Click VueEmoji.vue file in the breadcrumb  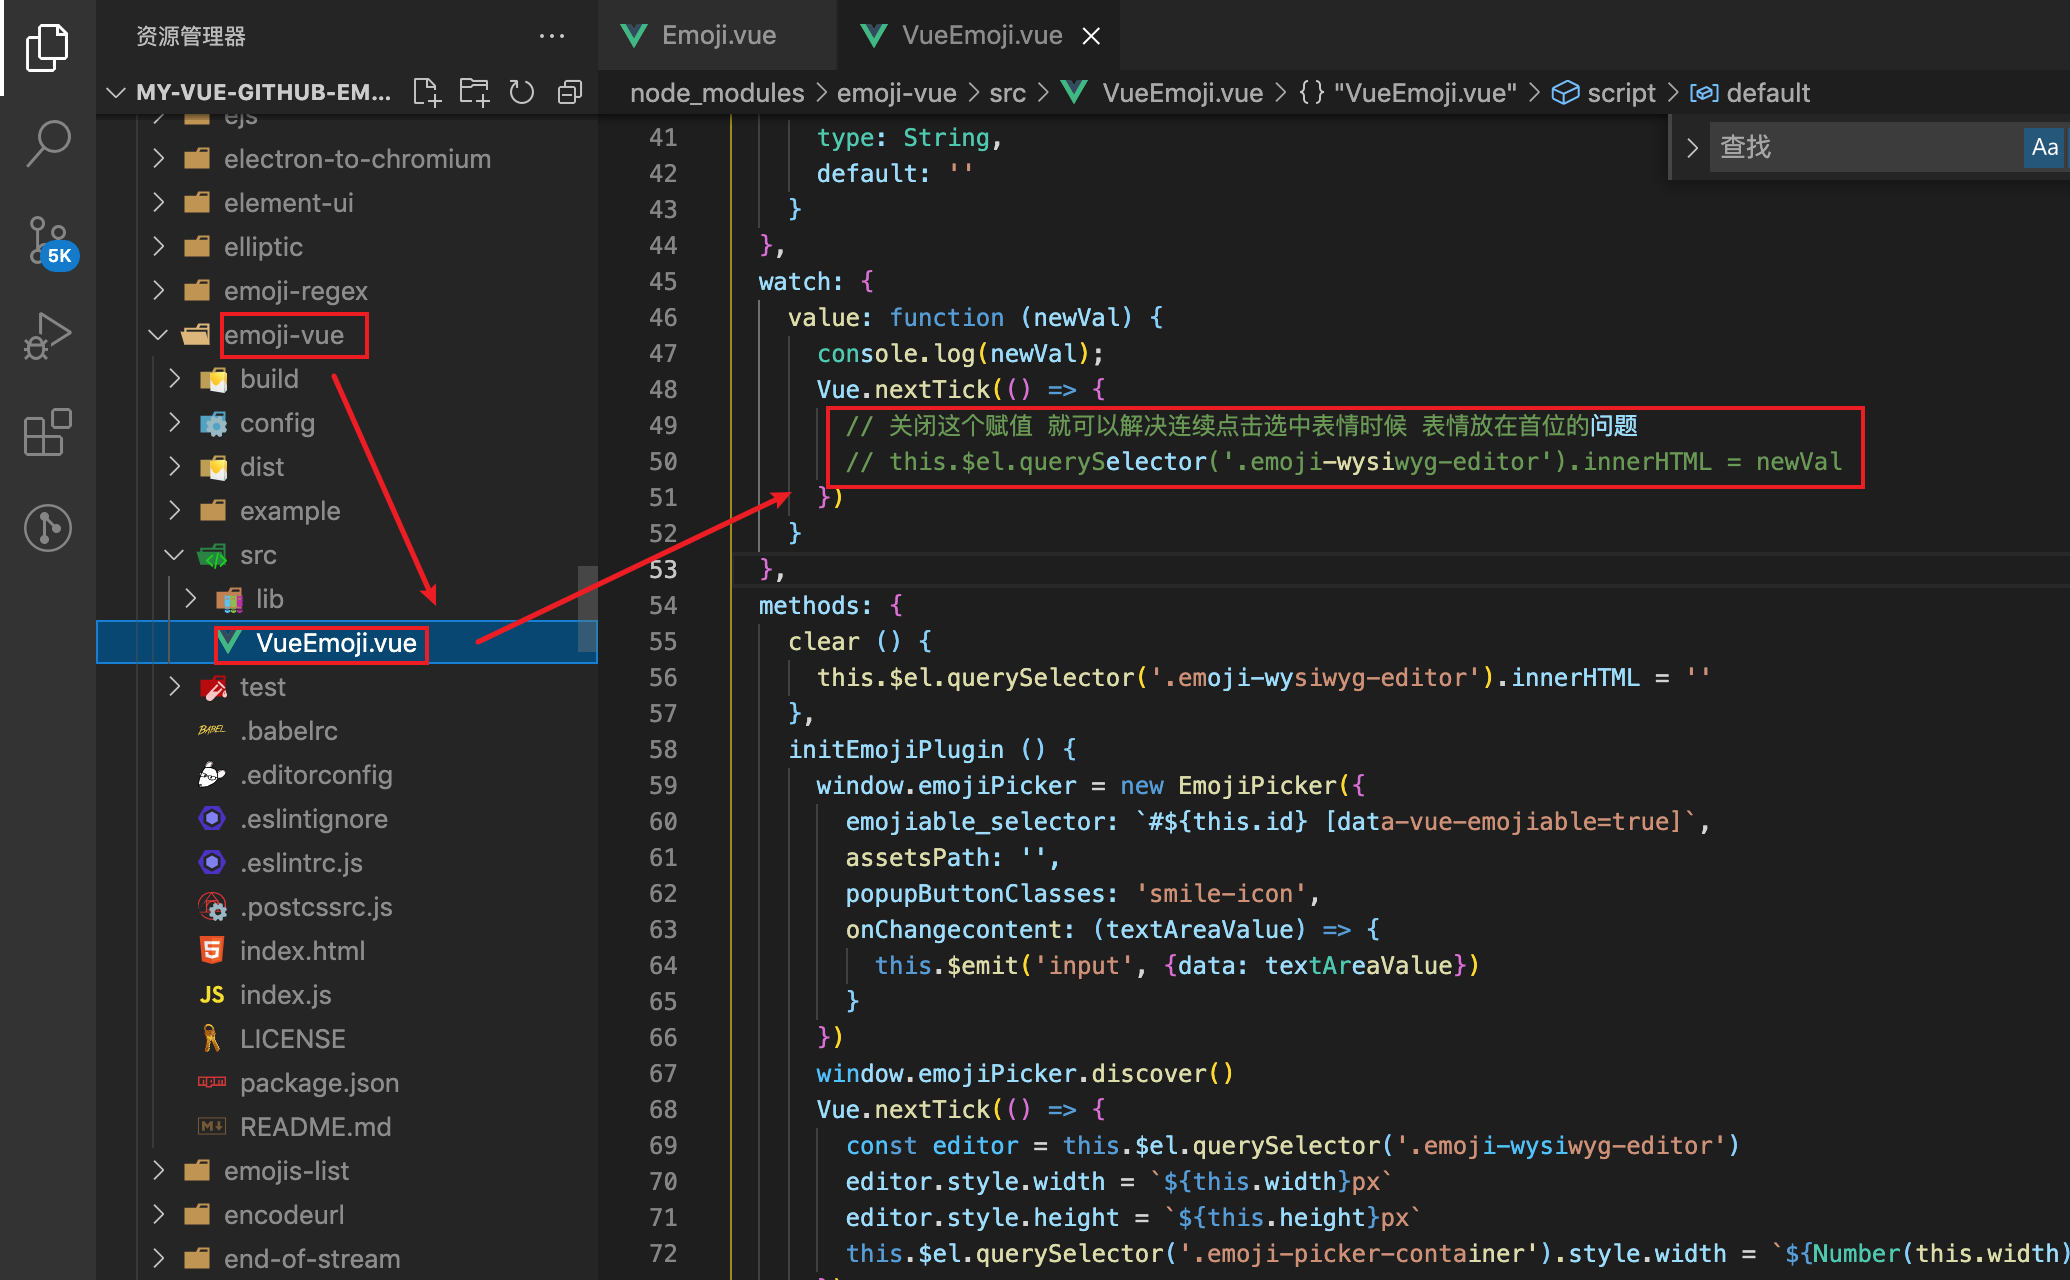pos(1163,93)
